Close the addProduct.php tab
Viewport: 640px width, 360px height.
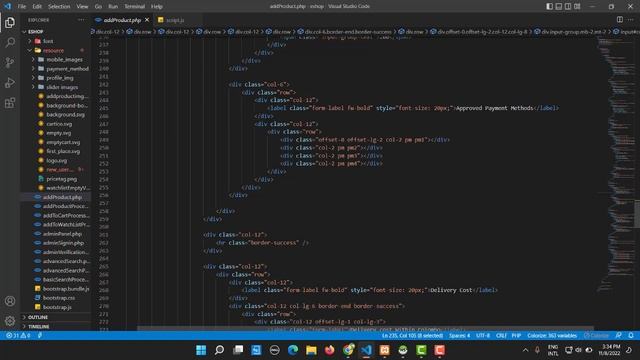click(x=147, y=20)
